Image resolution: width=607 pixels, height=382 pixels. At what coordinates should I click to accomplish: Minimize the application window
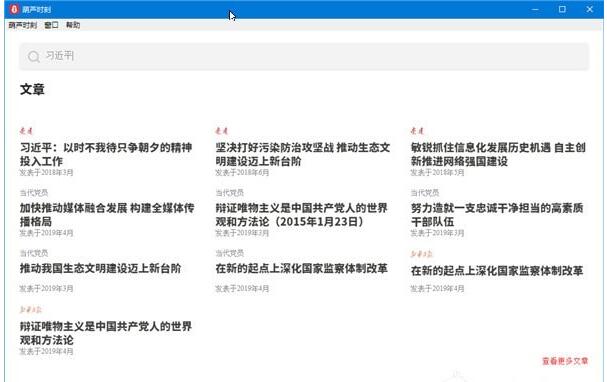point(535,9)
